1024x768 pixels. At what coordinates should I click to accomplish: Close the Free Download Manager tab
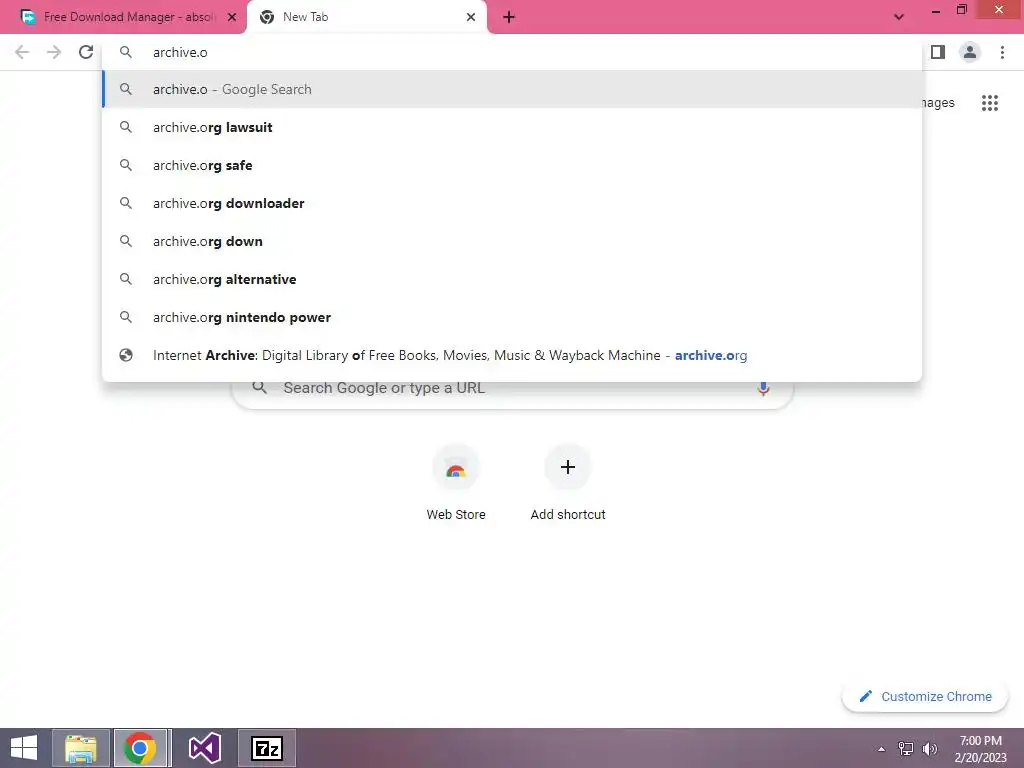pyautogui.click(x=232, y=17)
